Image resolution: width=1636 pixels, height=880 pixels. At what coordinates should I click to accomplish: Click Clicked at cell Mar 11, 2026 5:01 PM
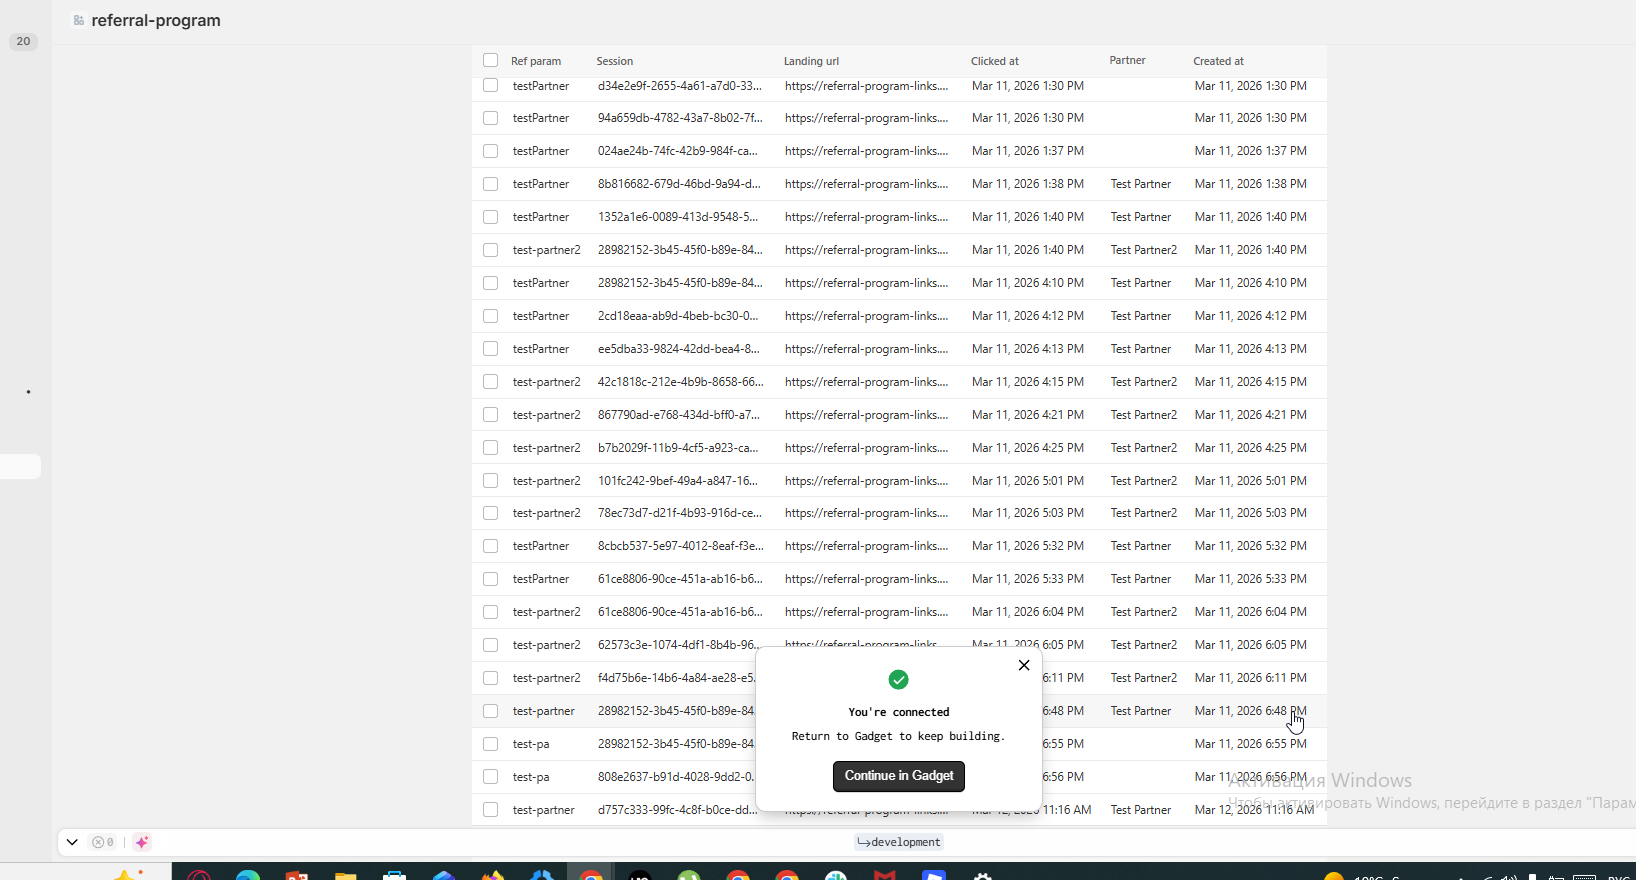[1028, 481]
